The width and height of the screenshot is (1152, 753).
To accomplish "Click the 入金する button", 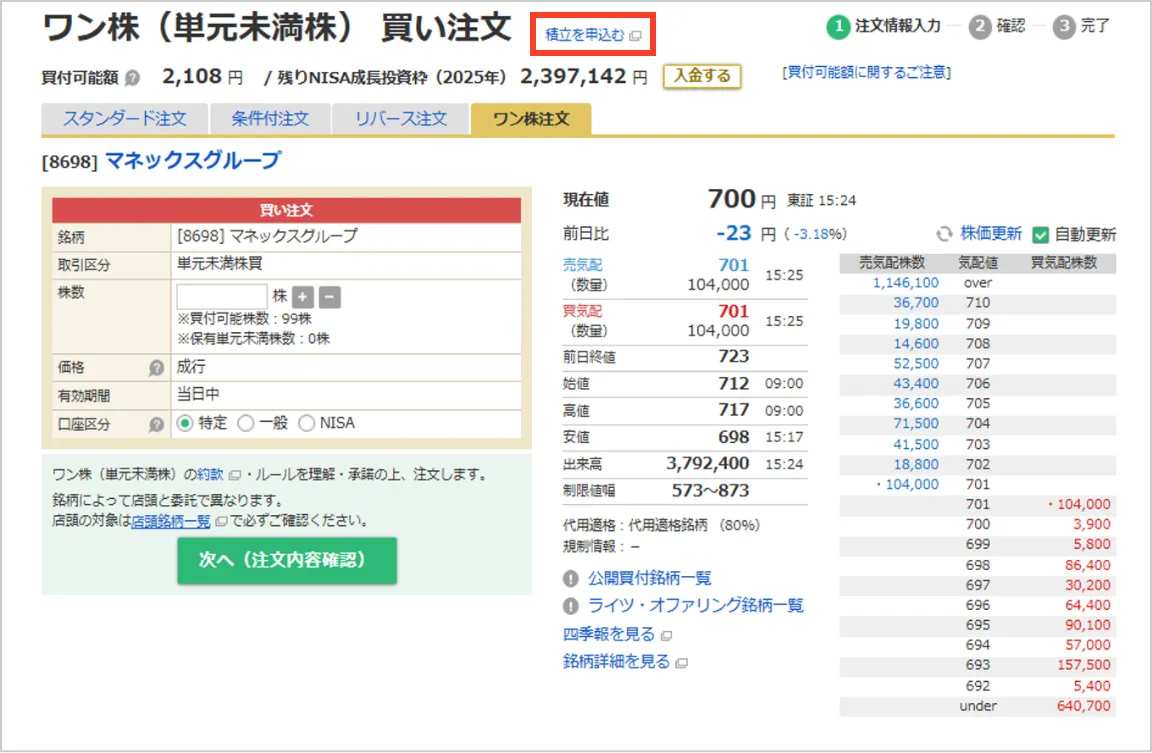I will pos(702,76).
